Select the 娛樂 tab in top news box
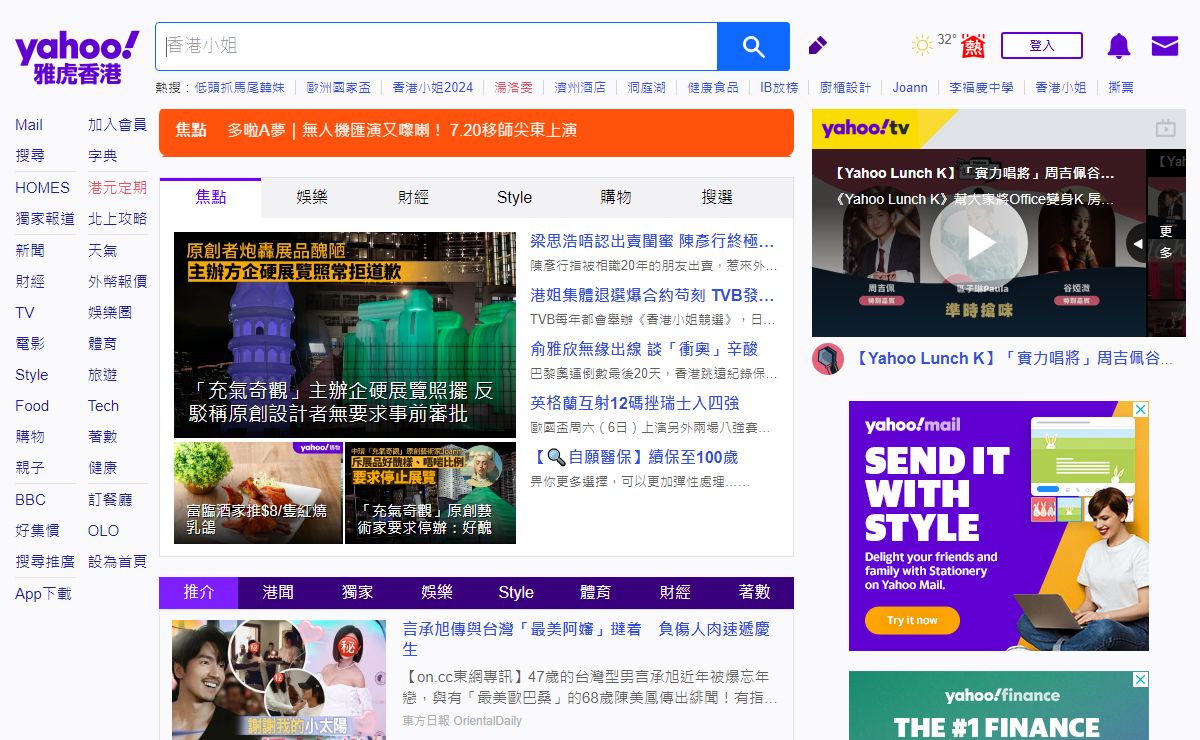This screenshot has width=1200, height=740. (312, 198)
